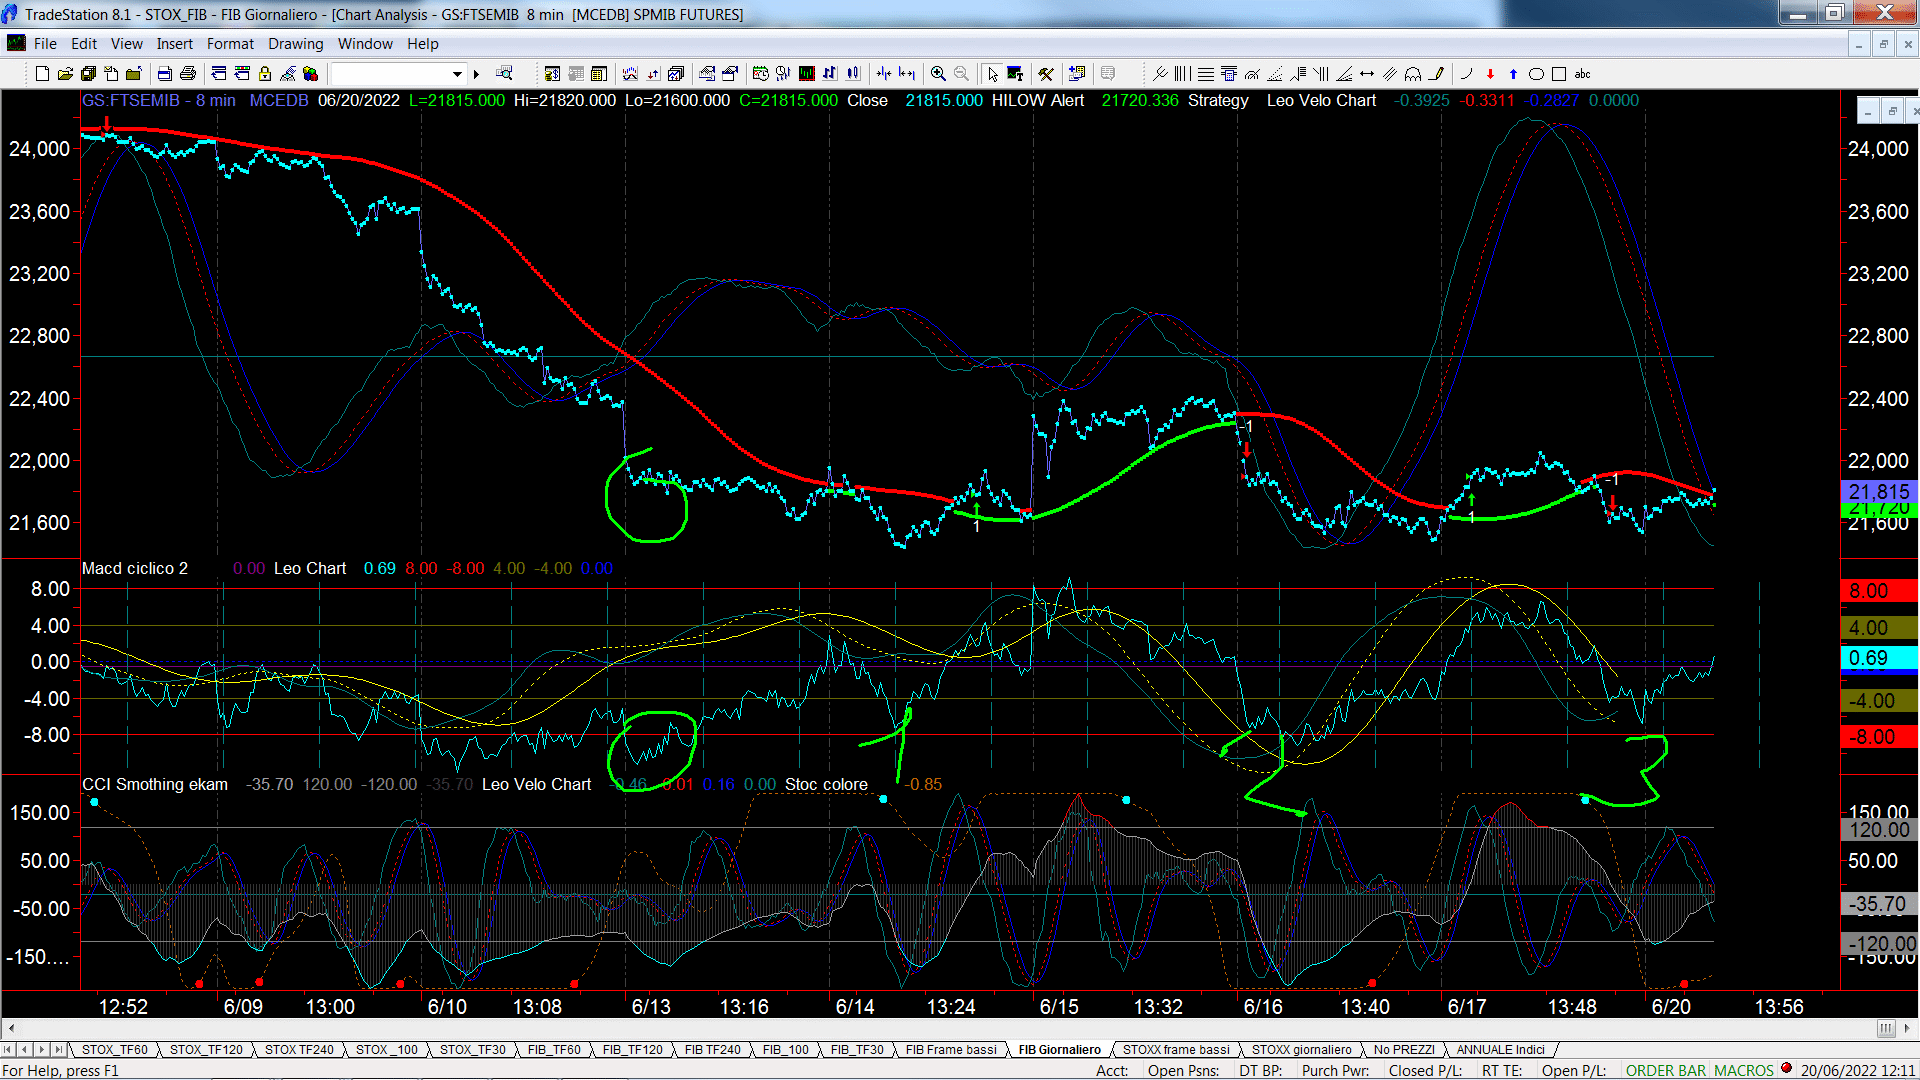The image size is (1920, 1080).
Task: Click the last-tab navigation arrow
Action: 58,1049
